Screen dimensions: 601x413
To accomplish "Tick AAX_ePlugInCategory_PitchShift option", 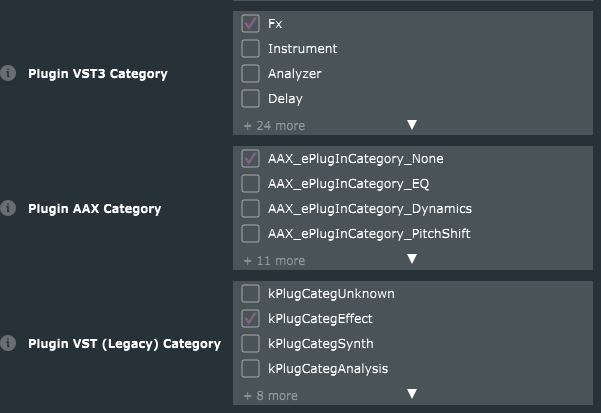I will (250, 233).
